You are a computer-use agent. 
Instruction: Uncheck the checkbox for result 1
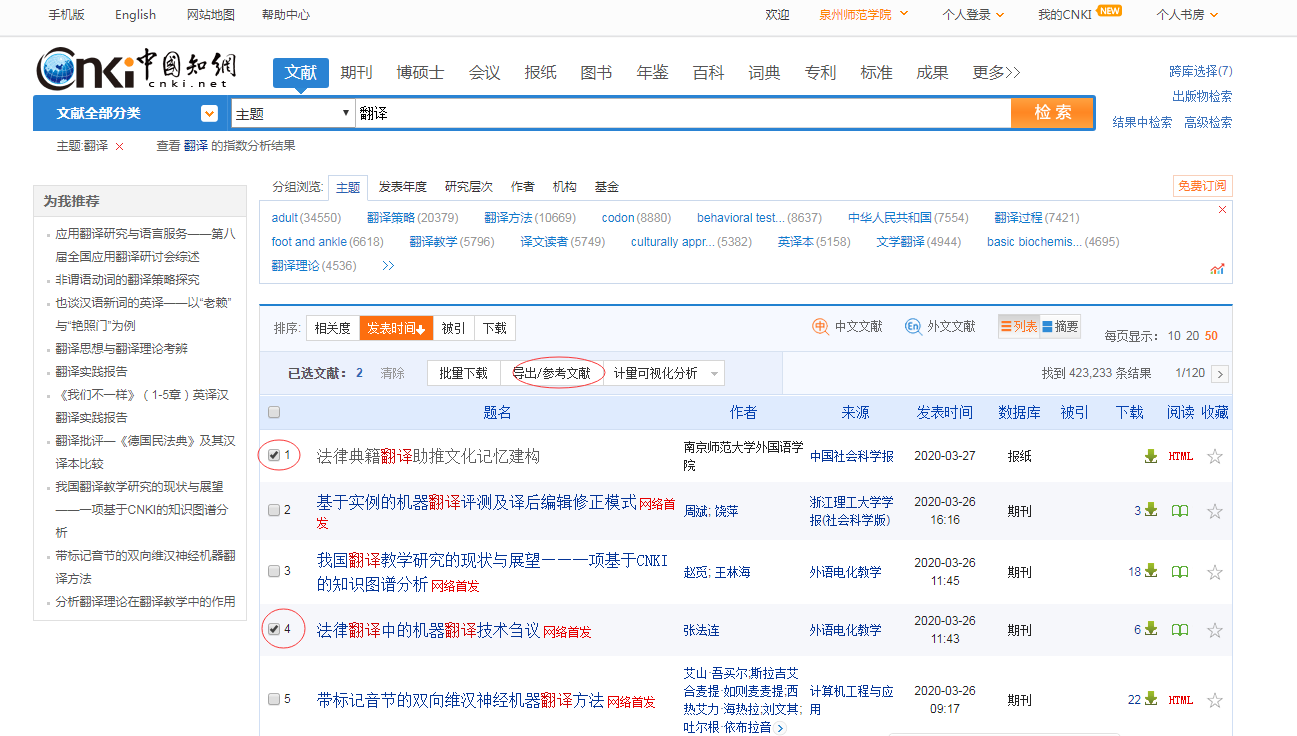click(274, 455)
